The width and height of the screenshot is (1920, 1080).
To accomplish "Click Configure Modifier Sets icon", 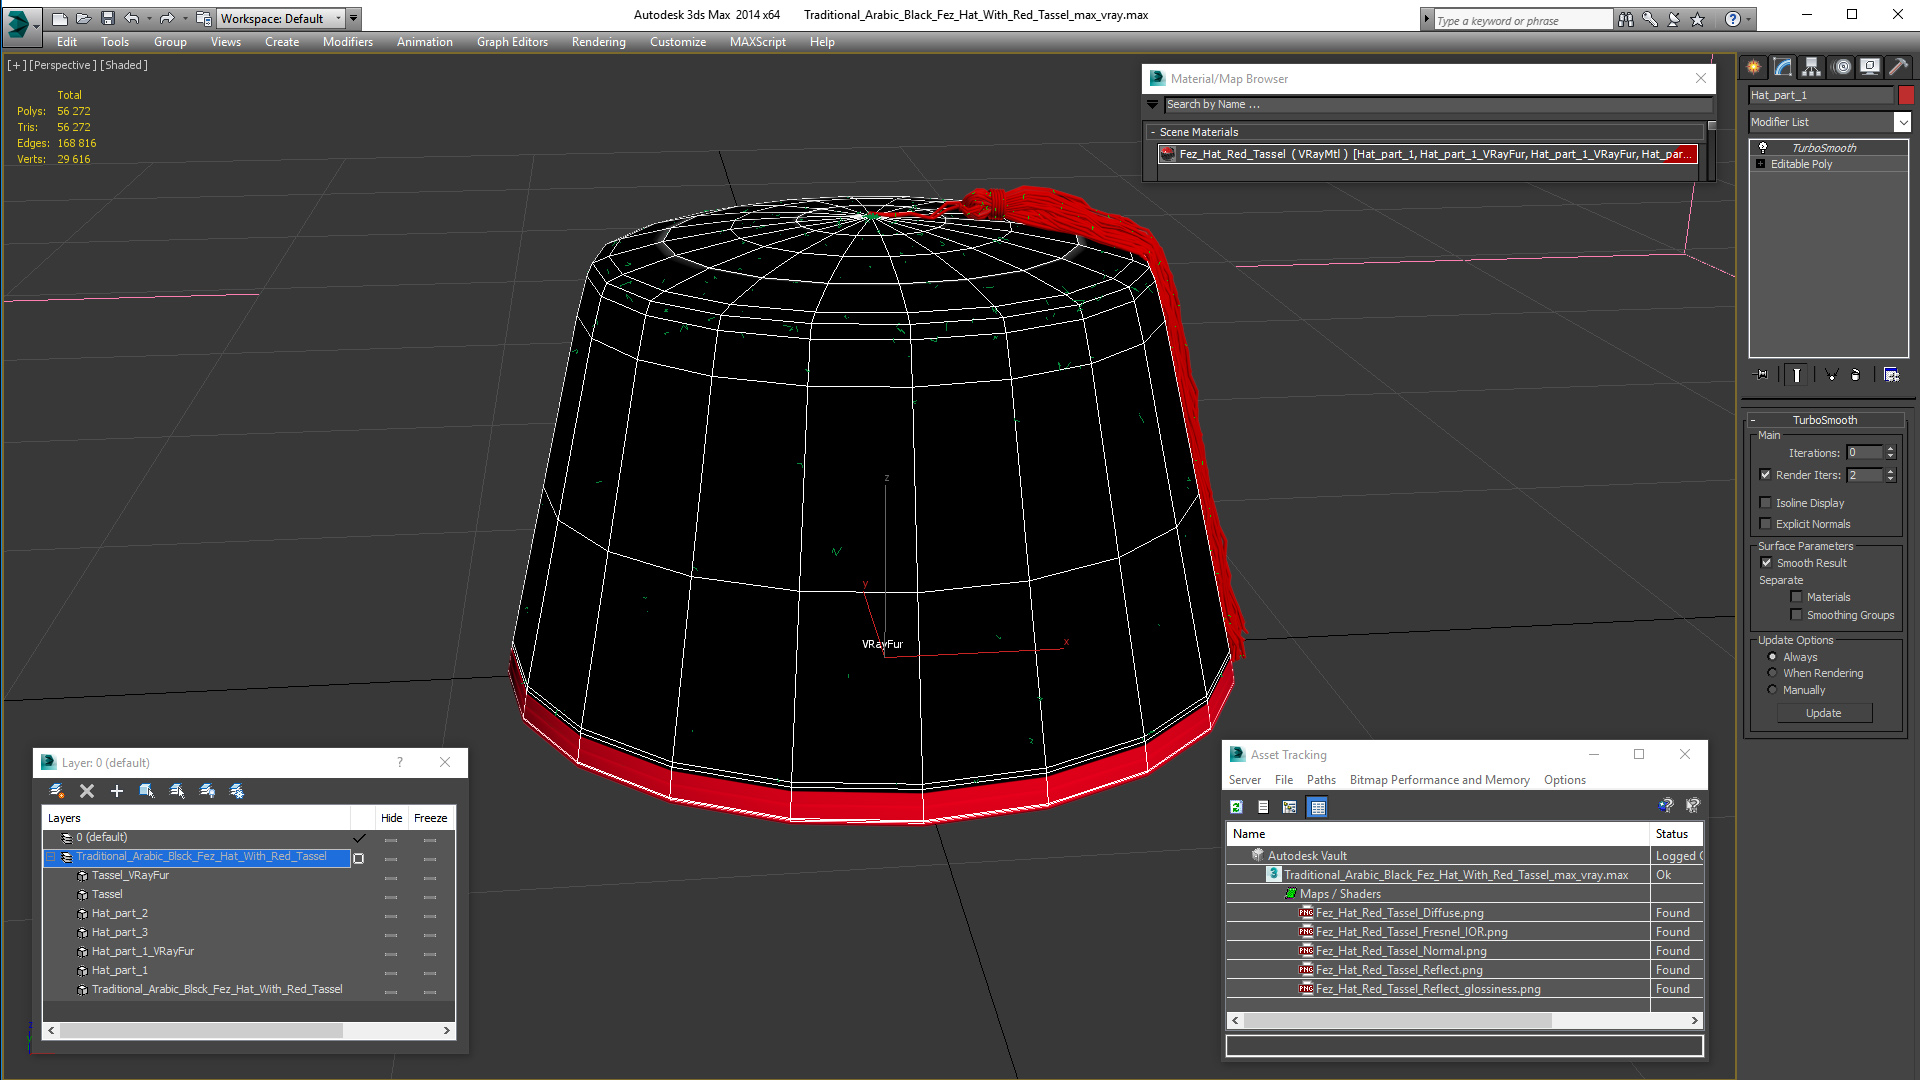I will coord(1892,374).
